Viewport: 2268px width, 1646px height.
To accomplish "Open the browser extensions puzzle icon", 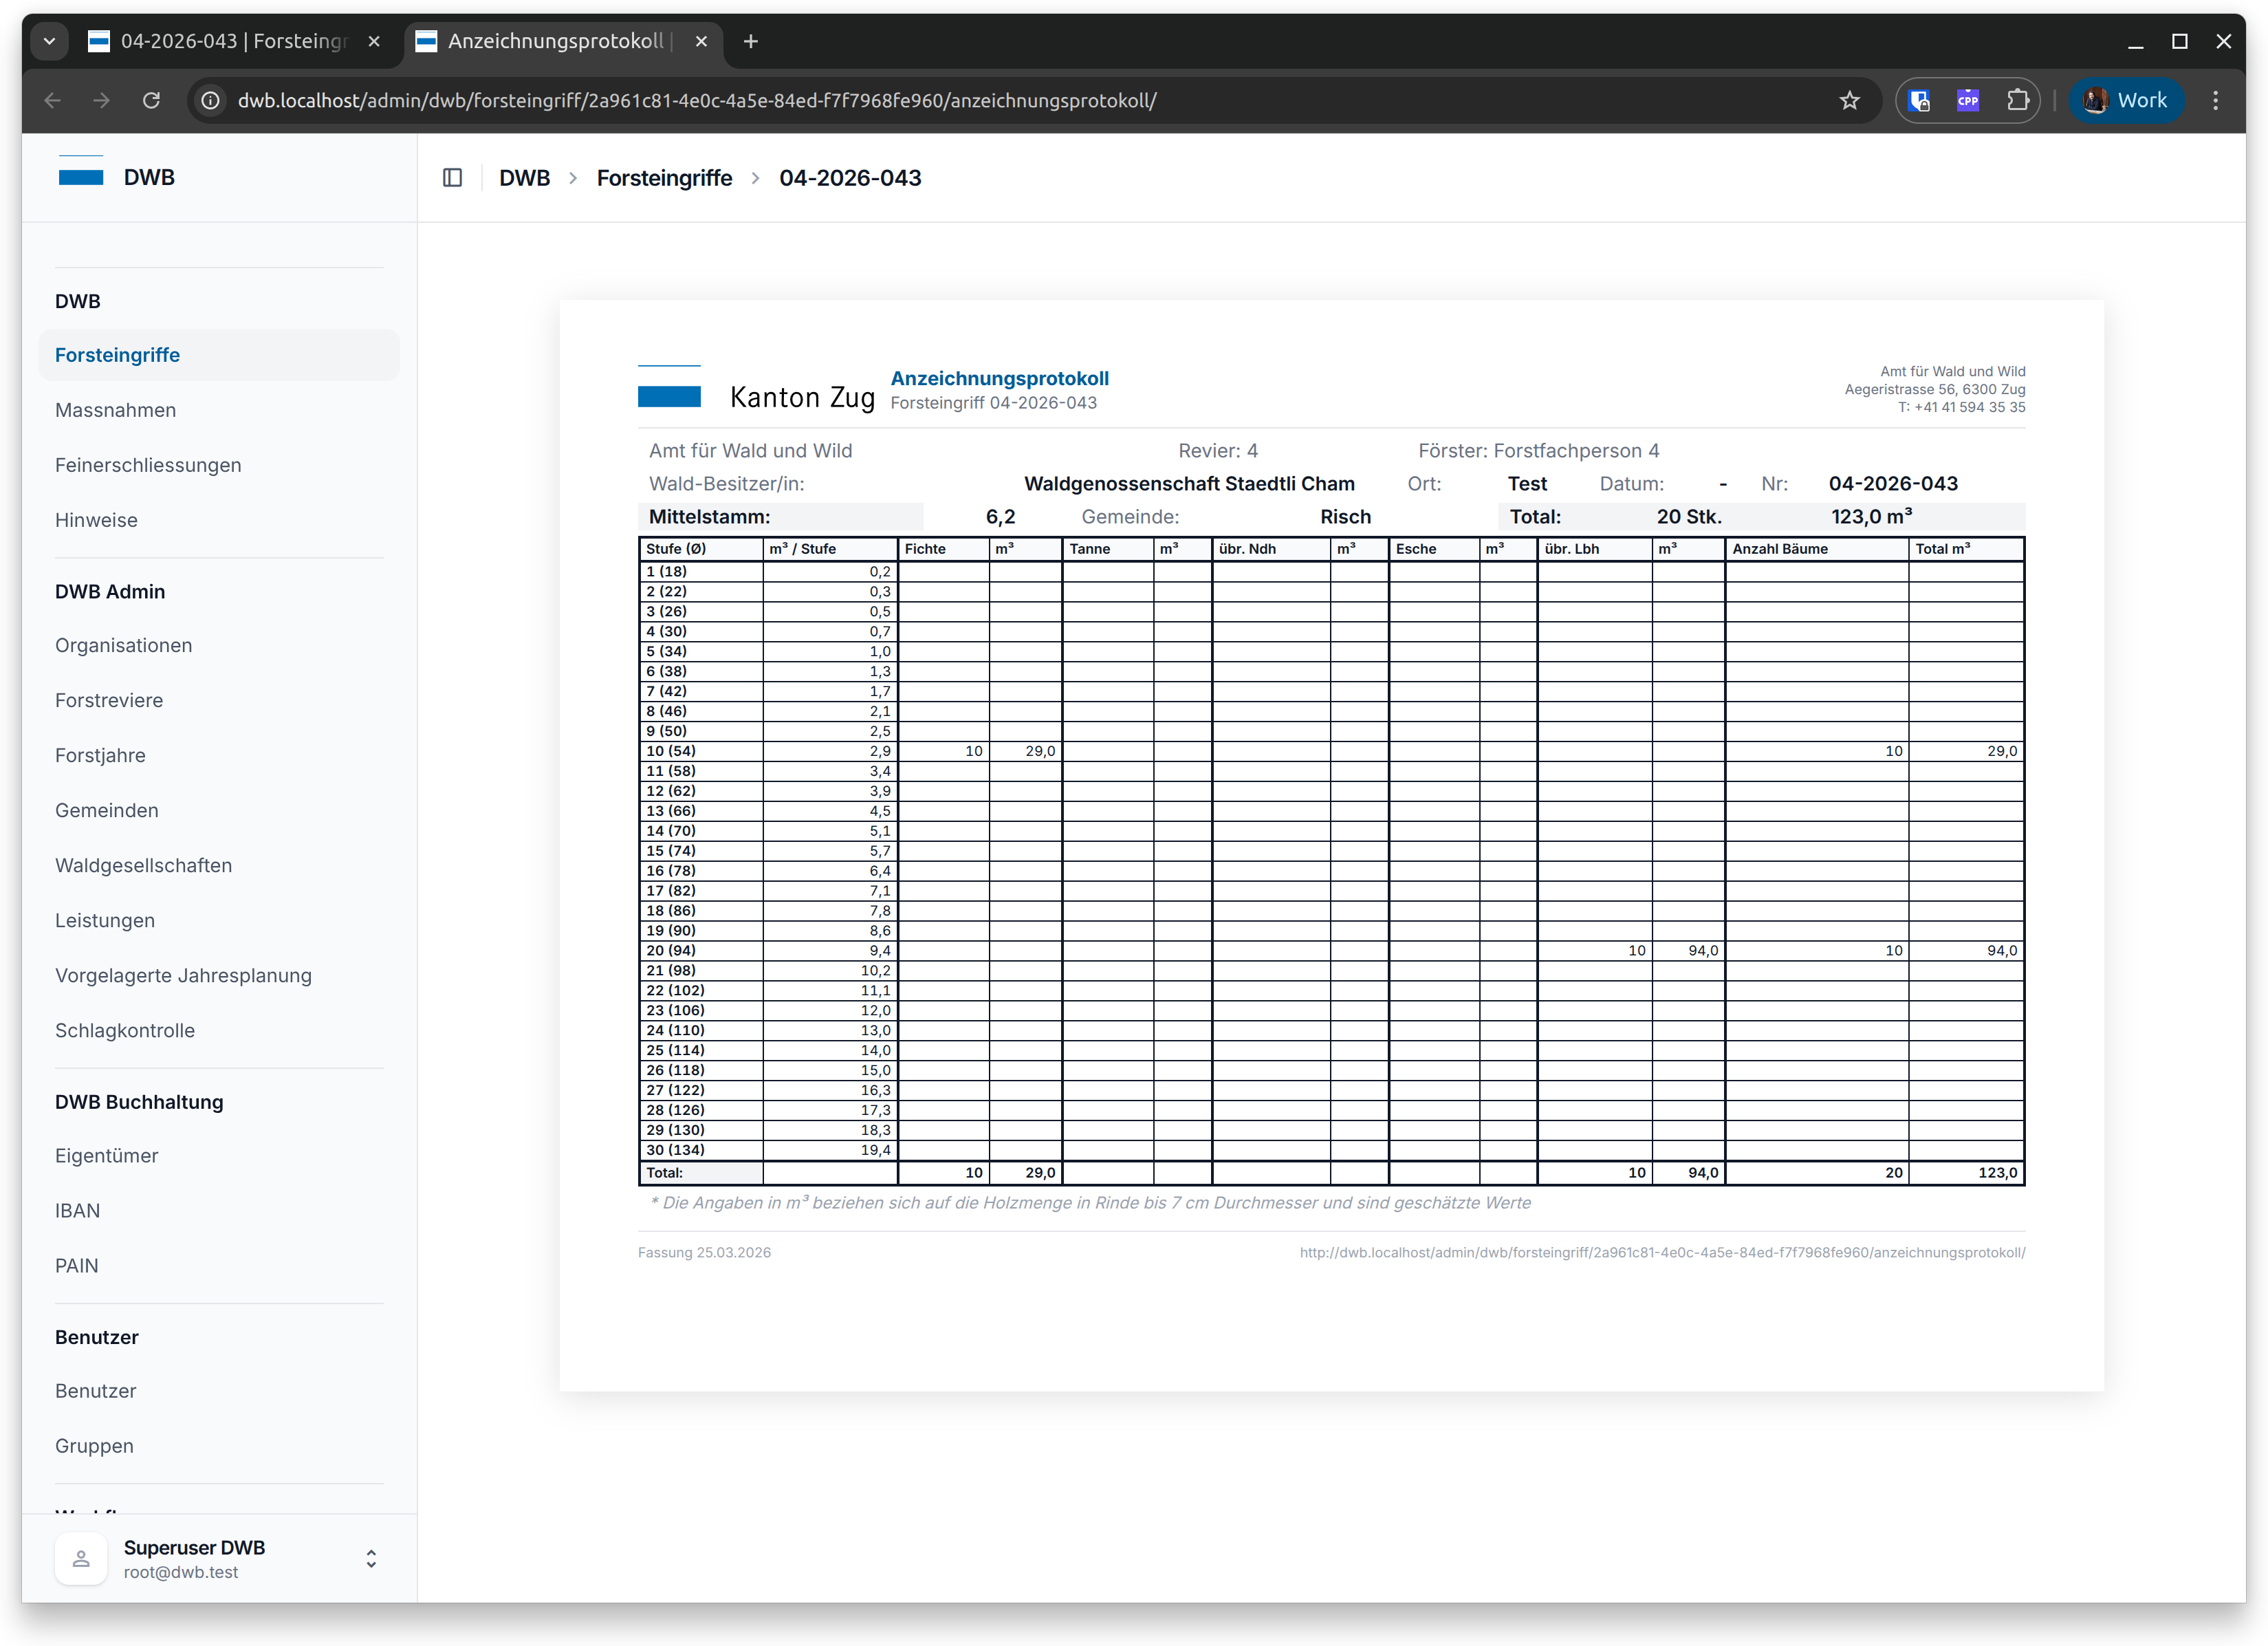I will [x=2018, y=100].
